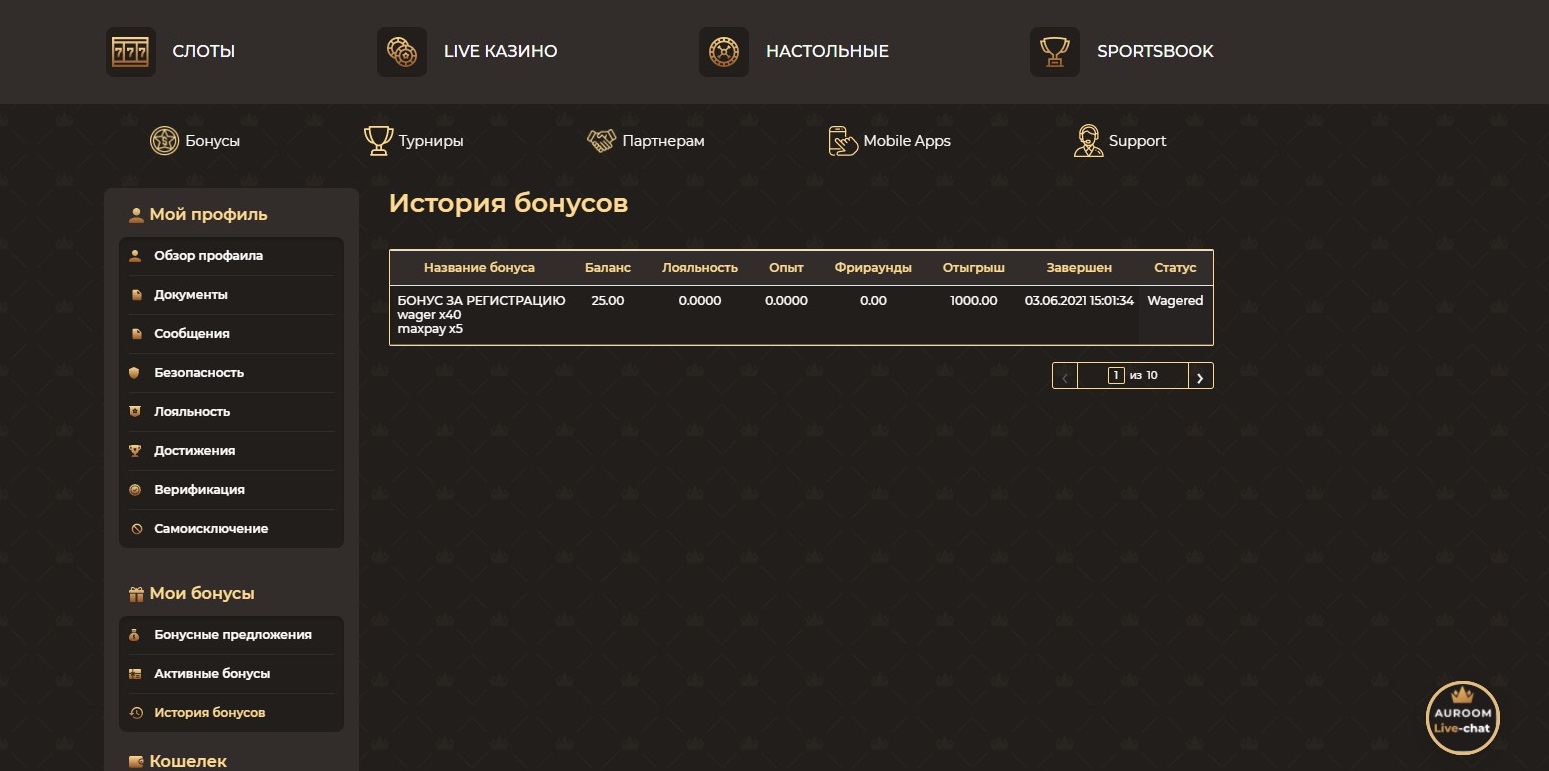Click the page number input field

pyautogui.click(x=1116, y=376)
